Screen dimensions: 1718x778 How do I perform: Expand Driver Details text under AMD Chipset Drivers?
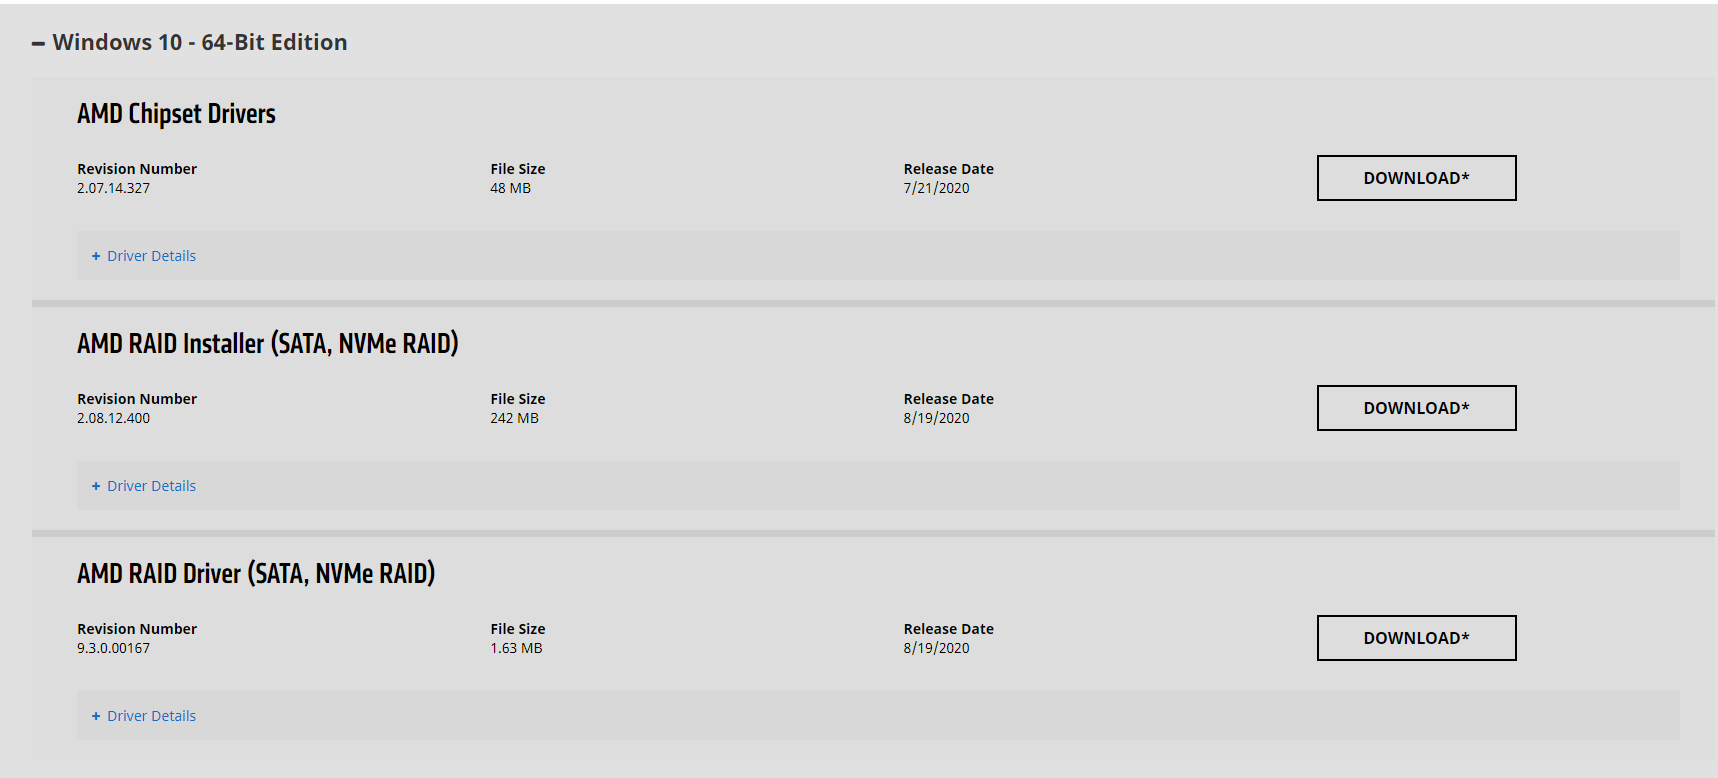tap(151, 256)
